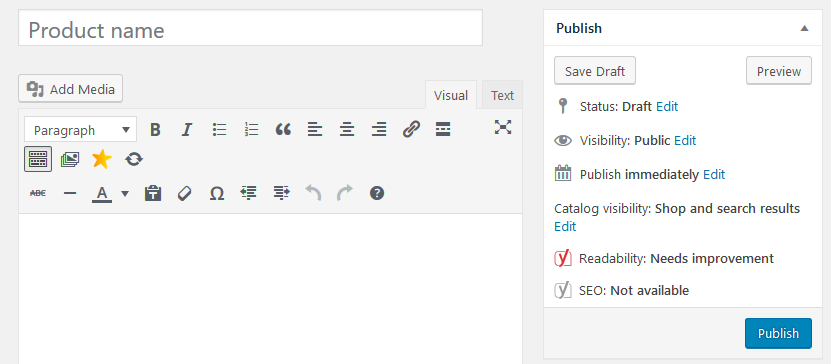The width and height of the screenshot is (831, 364).
Task: Decrease paragraph indent
Action: [249, 193]
